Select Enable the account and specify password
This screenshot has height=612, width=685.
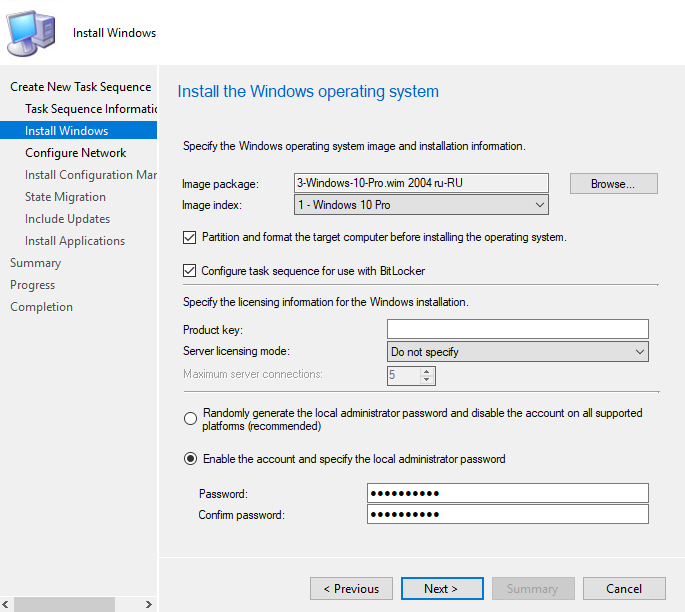[190, 459]
